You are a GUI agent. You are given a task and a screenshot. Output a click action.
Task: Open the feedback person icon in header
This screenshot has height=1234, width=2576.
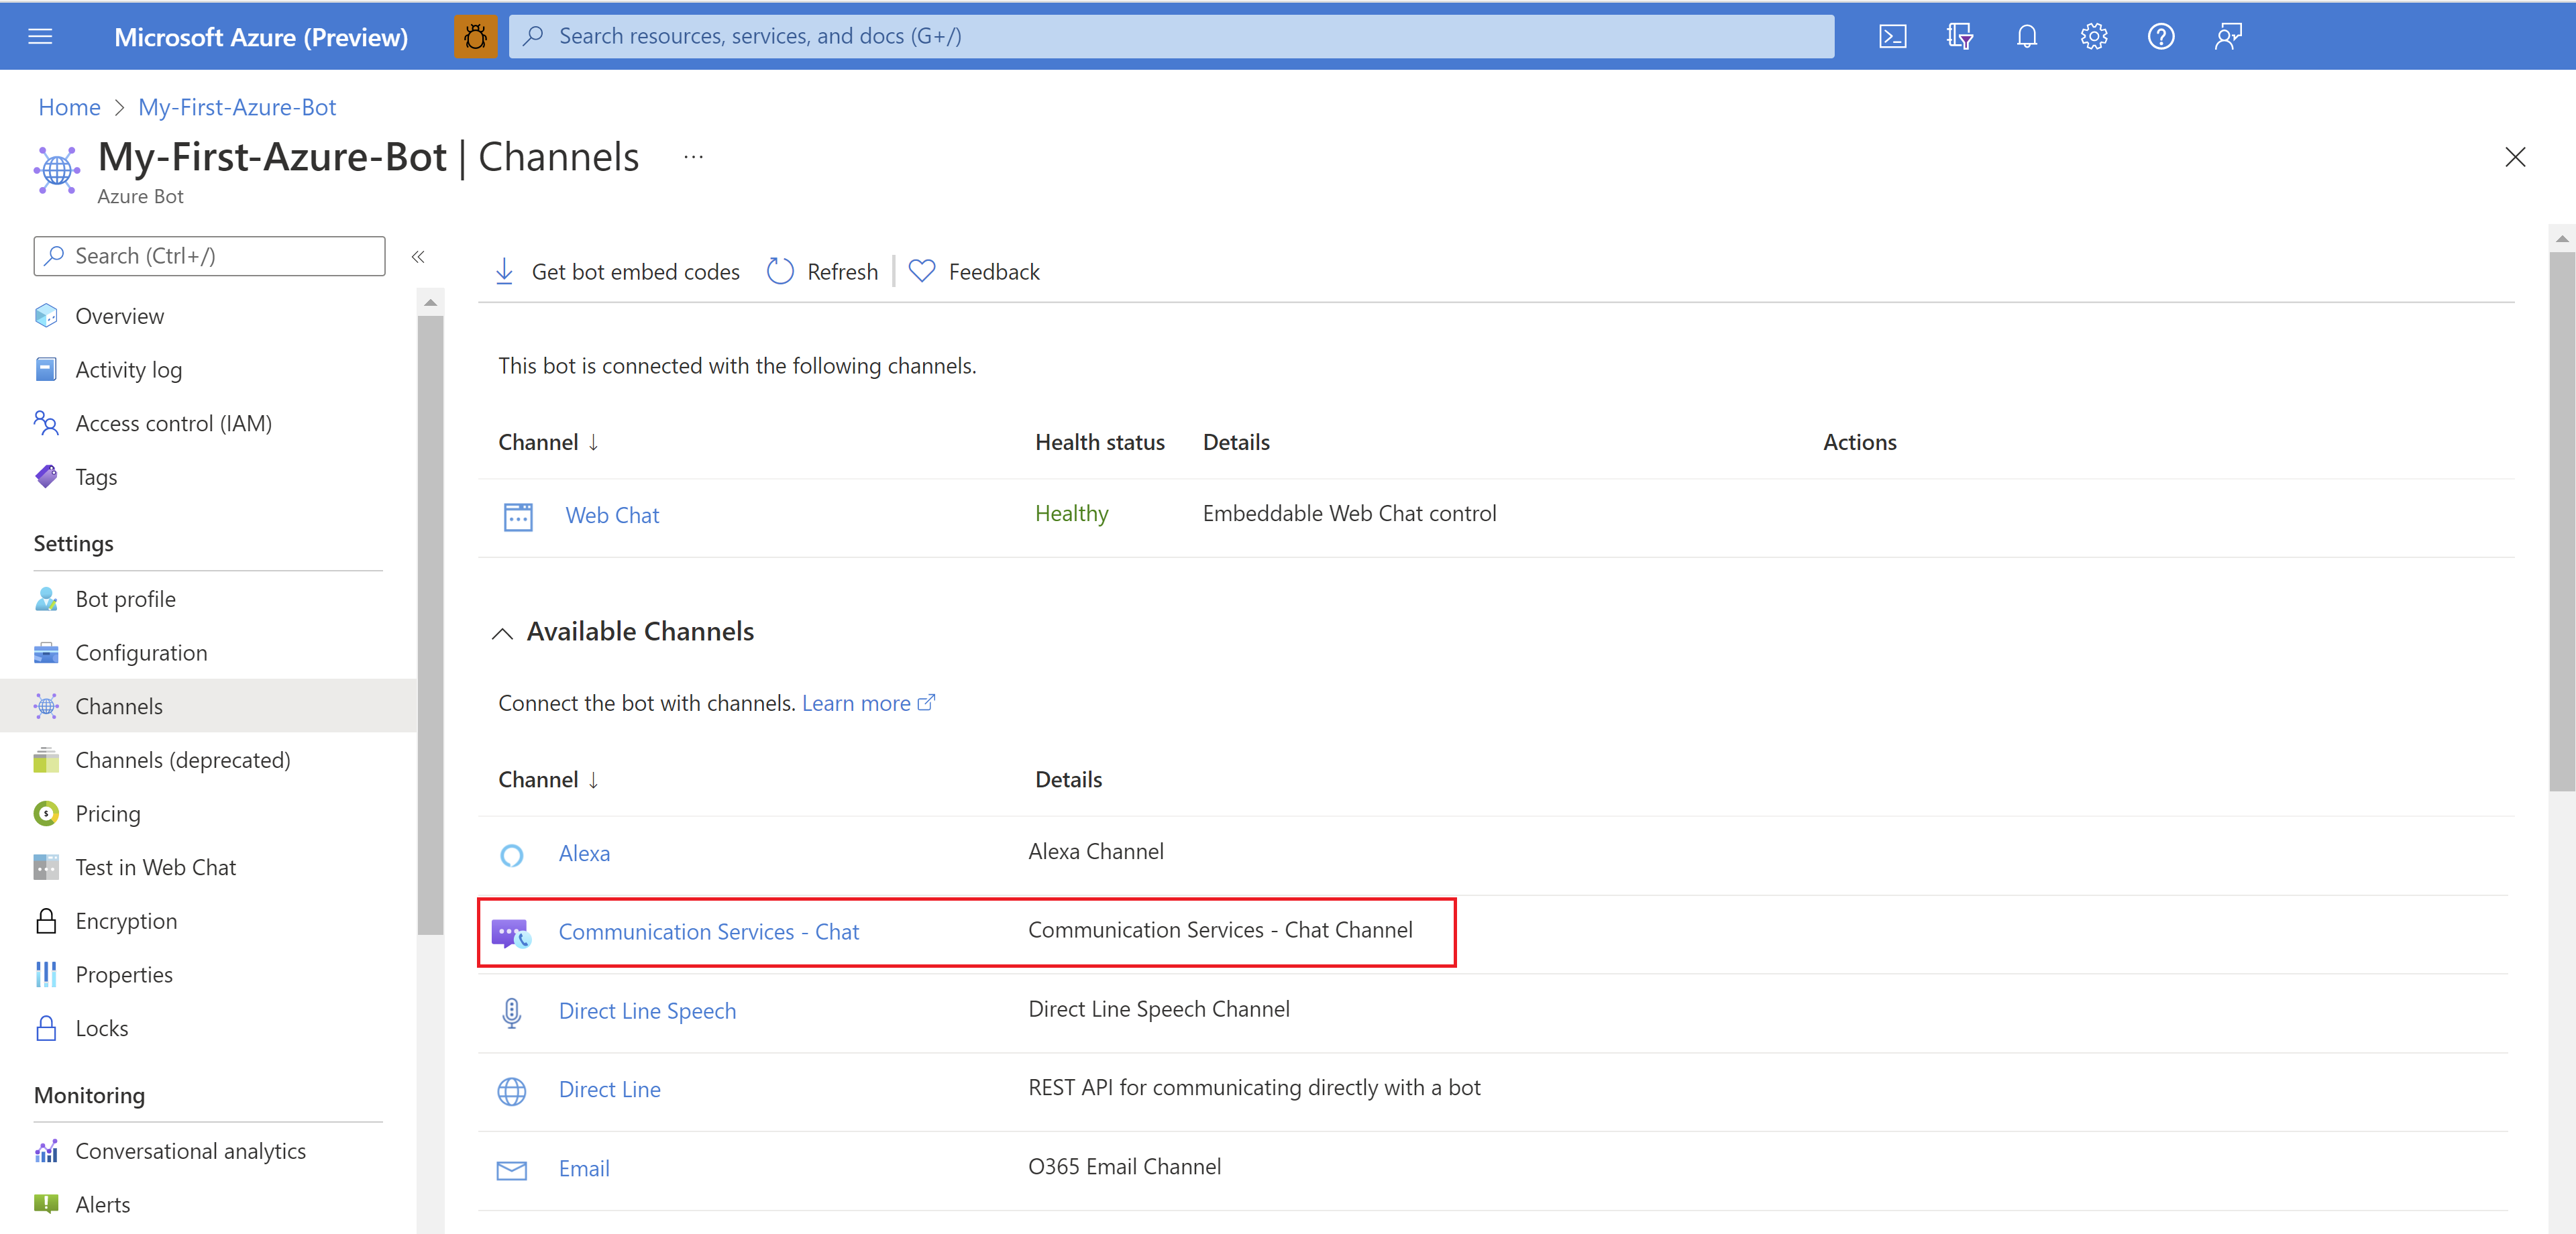click(x=2227, y=37)
